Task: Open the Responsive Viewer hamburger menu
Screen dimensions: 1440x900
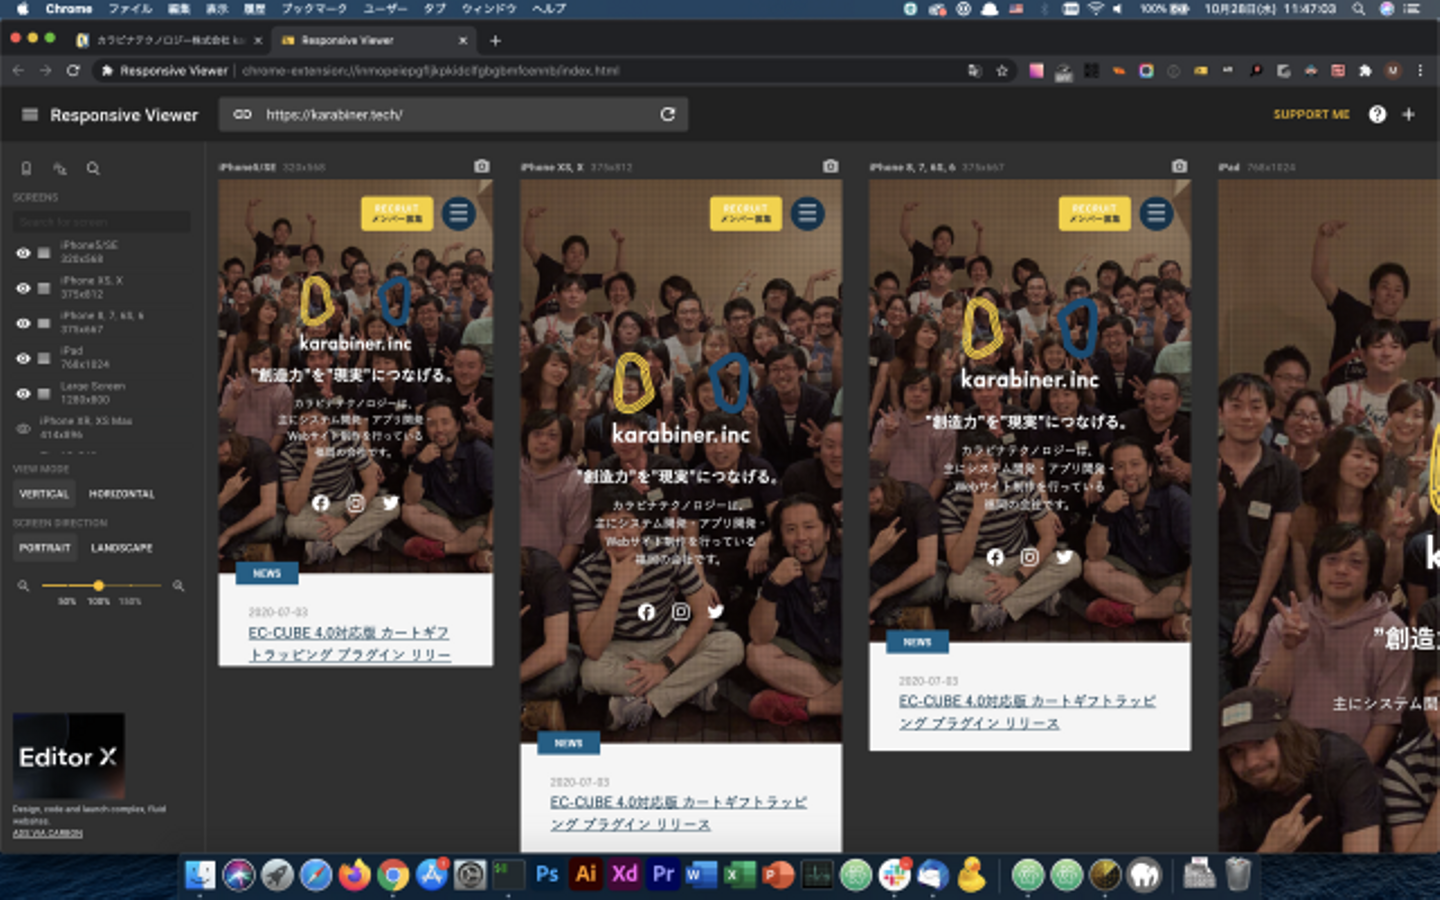Action: (x=30, y=115)
